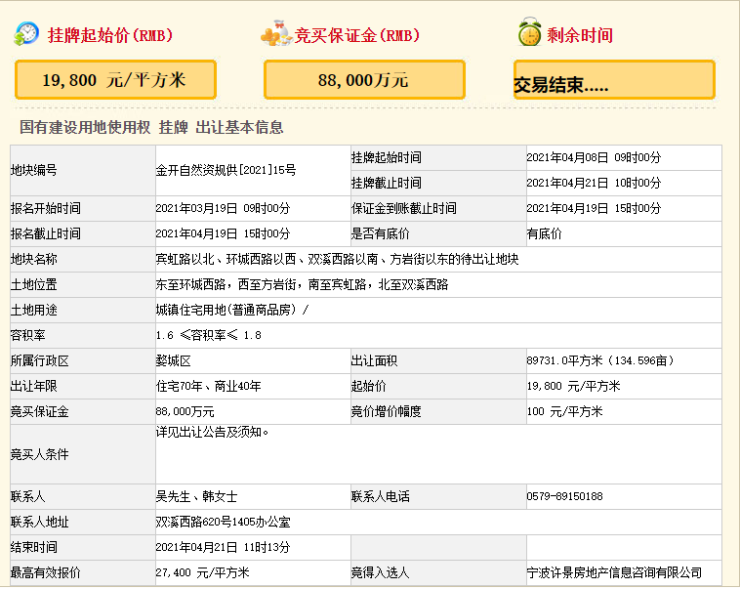The image size is (740, 589).
Task: Click the 婺城区 district cell
Action: tap(173, 361)
